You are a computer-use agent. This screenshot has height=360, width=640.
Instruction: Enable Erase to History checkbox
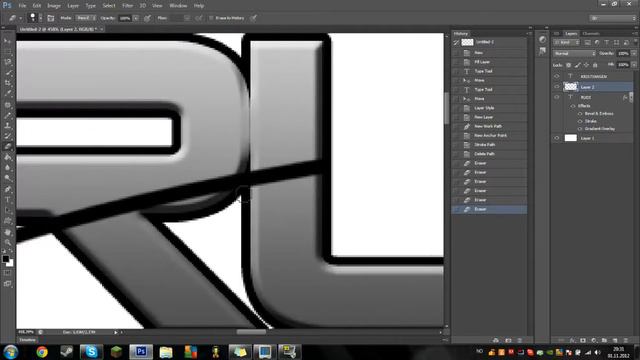(211, 18)
